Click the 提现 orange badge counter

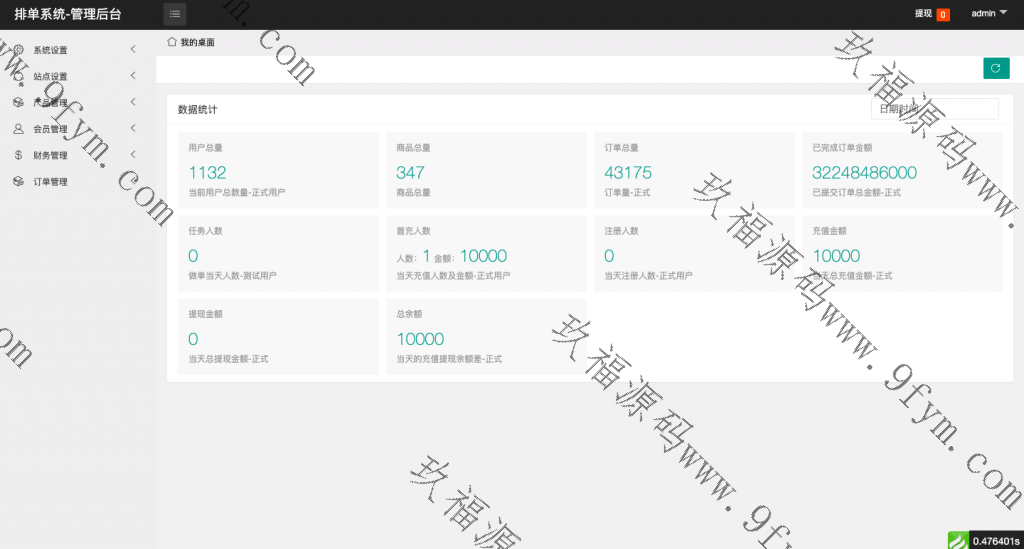(x=943, y=15)
